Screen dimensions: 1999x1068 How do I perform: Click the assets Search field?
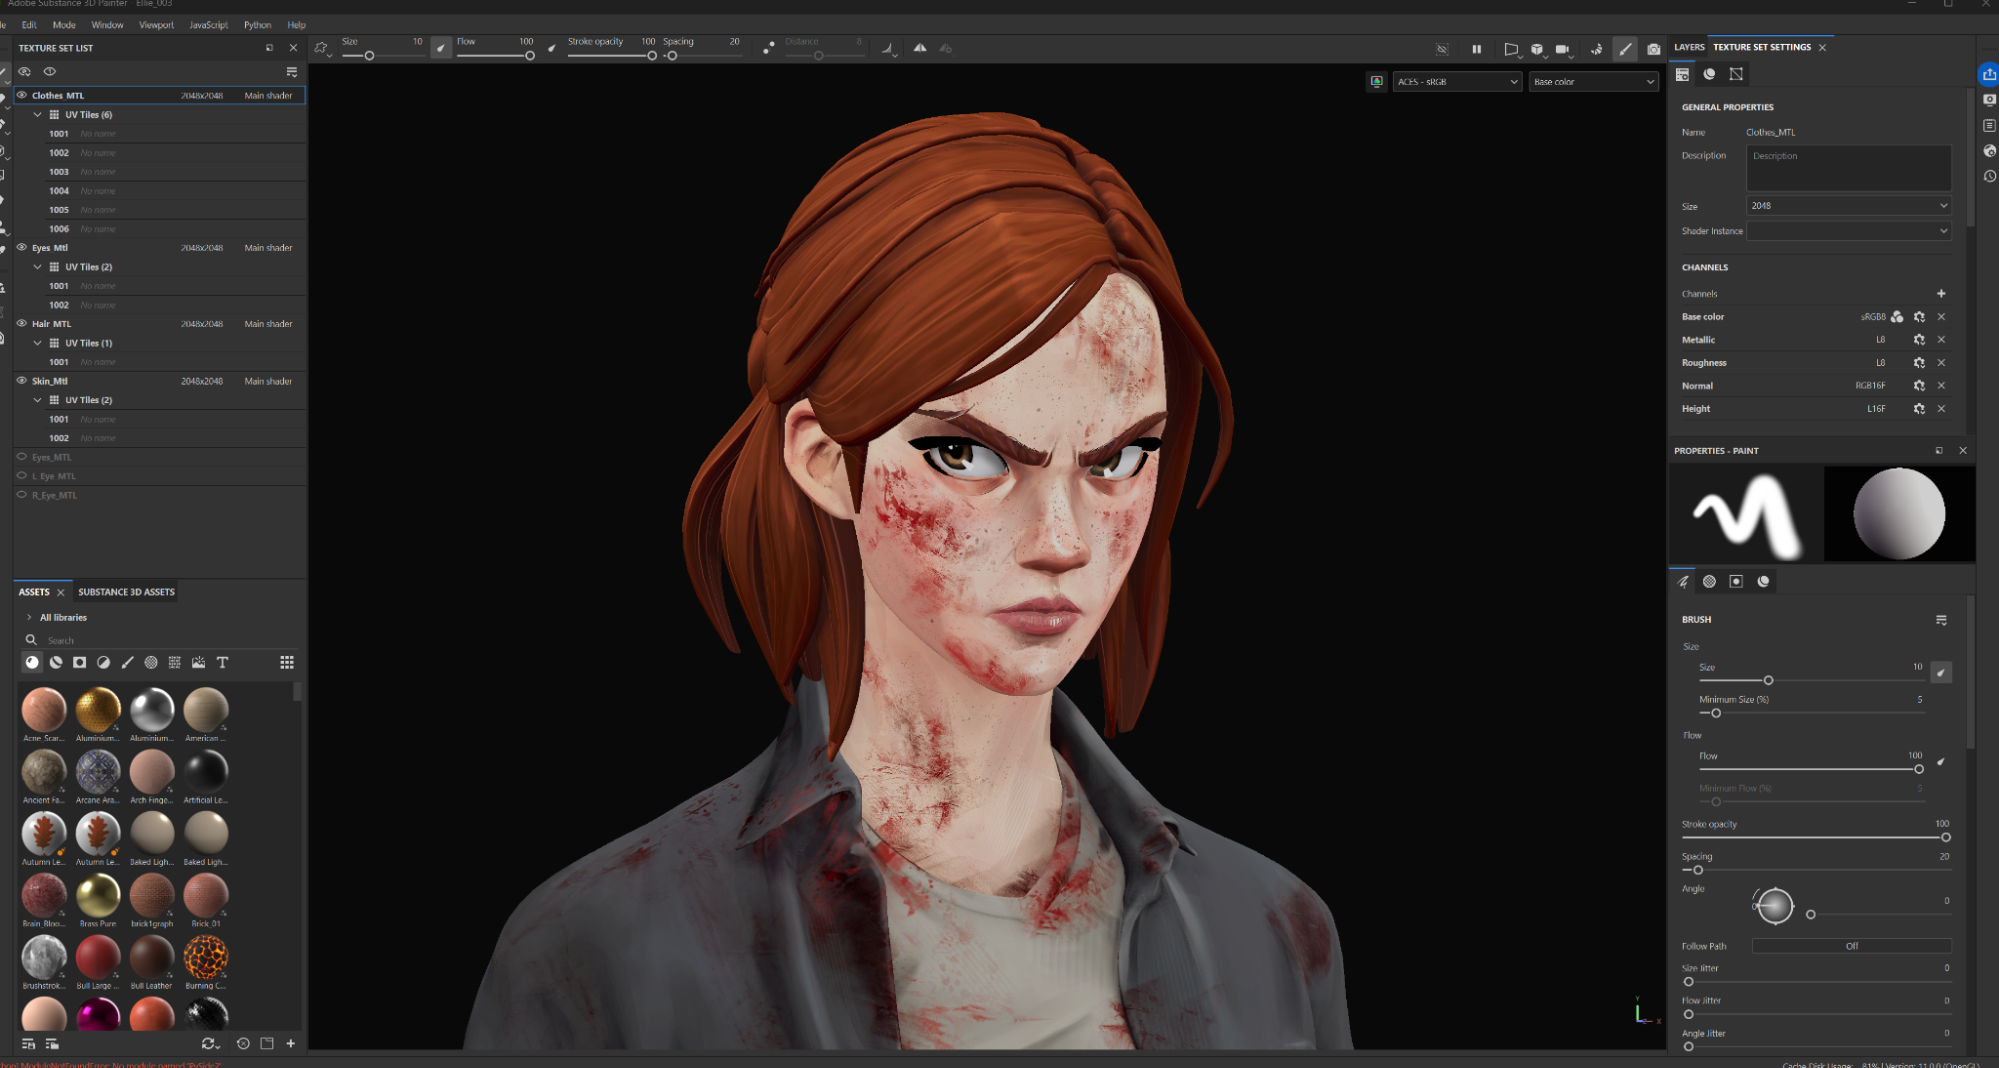click(x=160, y=640)
